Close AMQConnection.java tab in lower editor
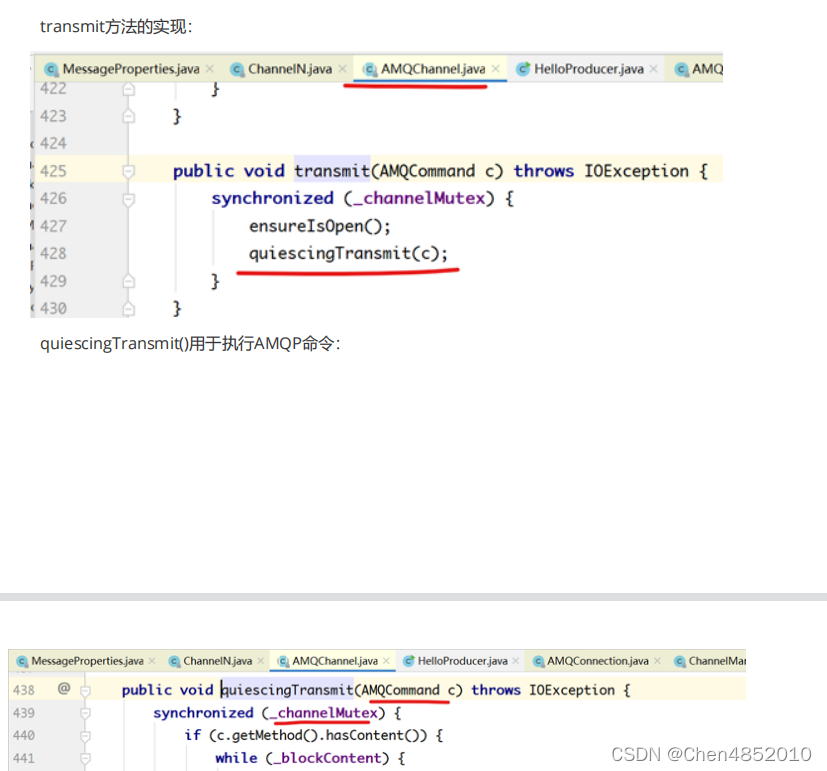Image resolution: width=827 pixels, height=771 pixels. pyautogui.click(x=657, y=660)
